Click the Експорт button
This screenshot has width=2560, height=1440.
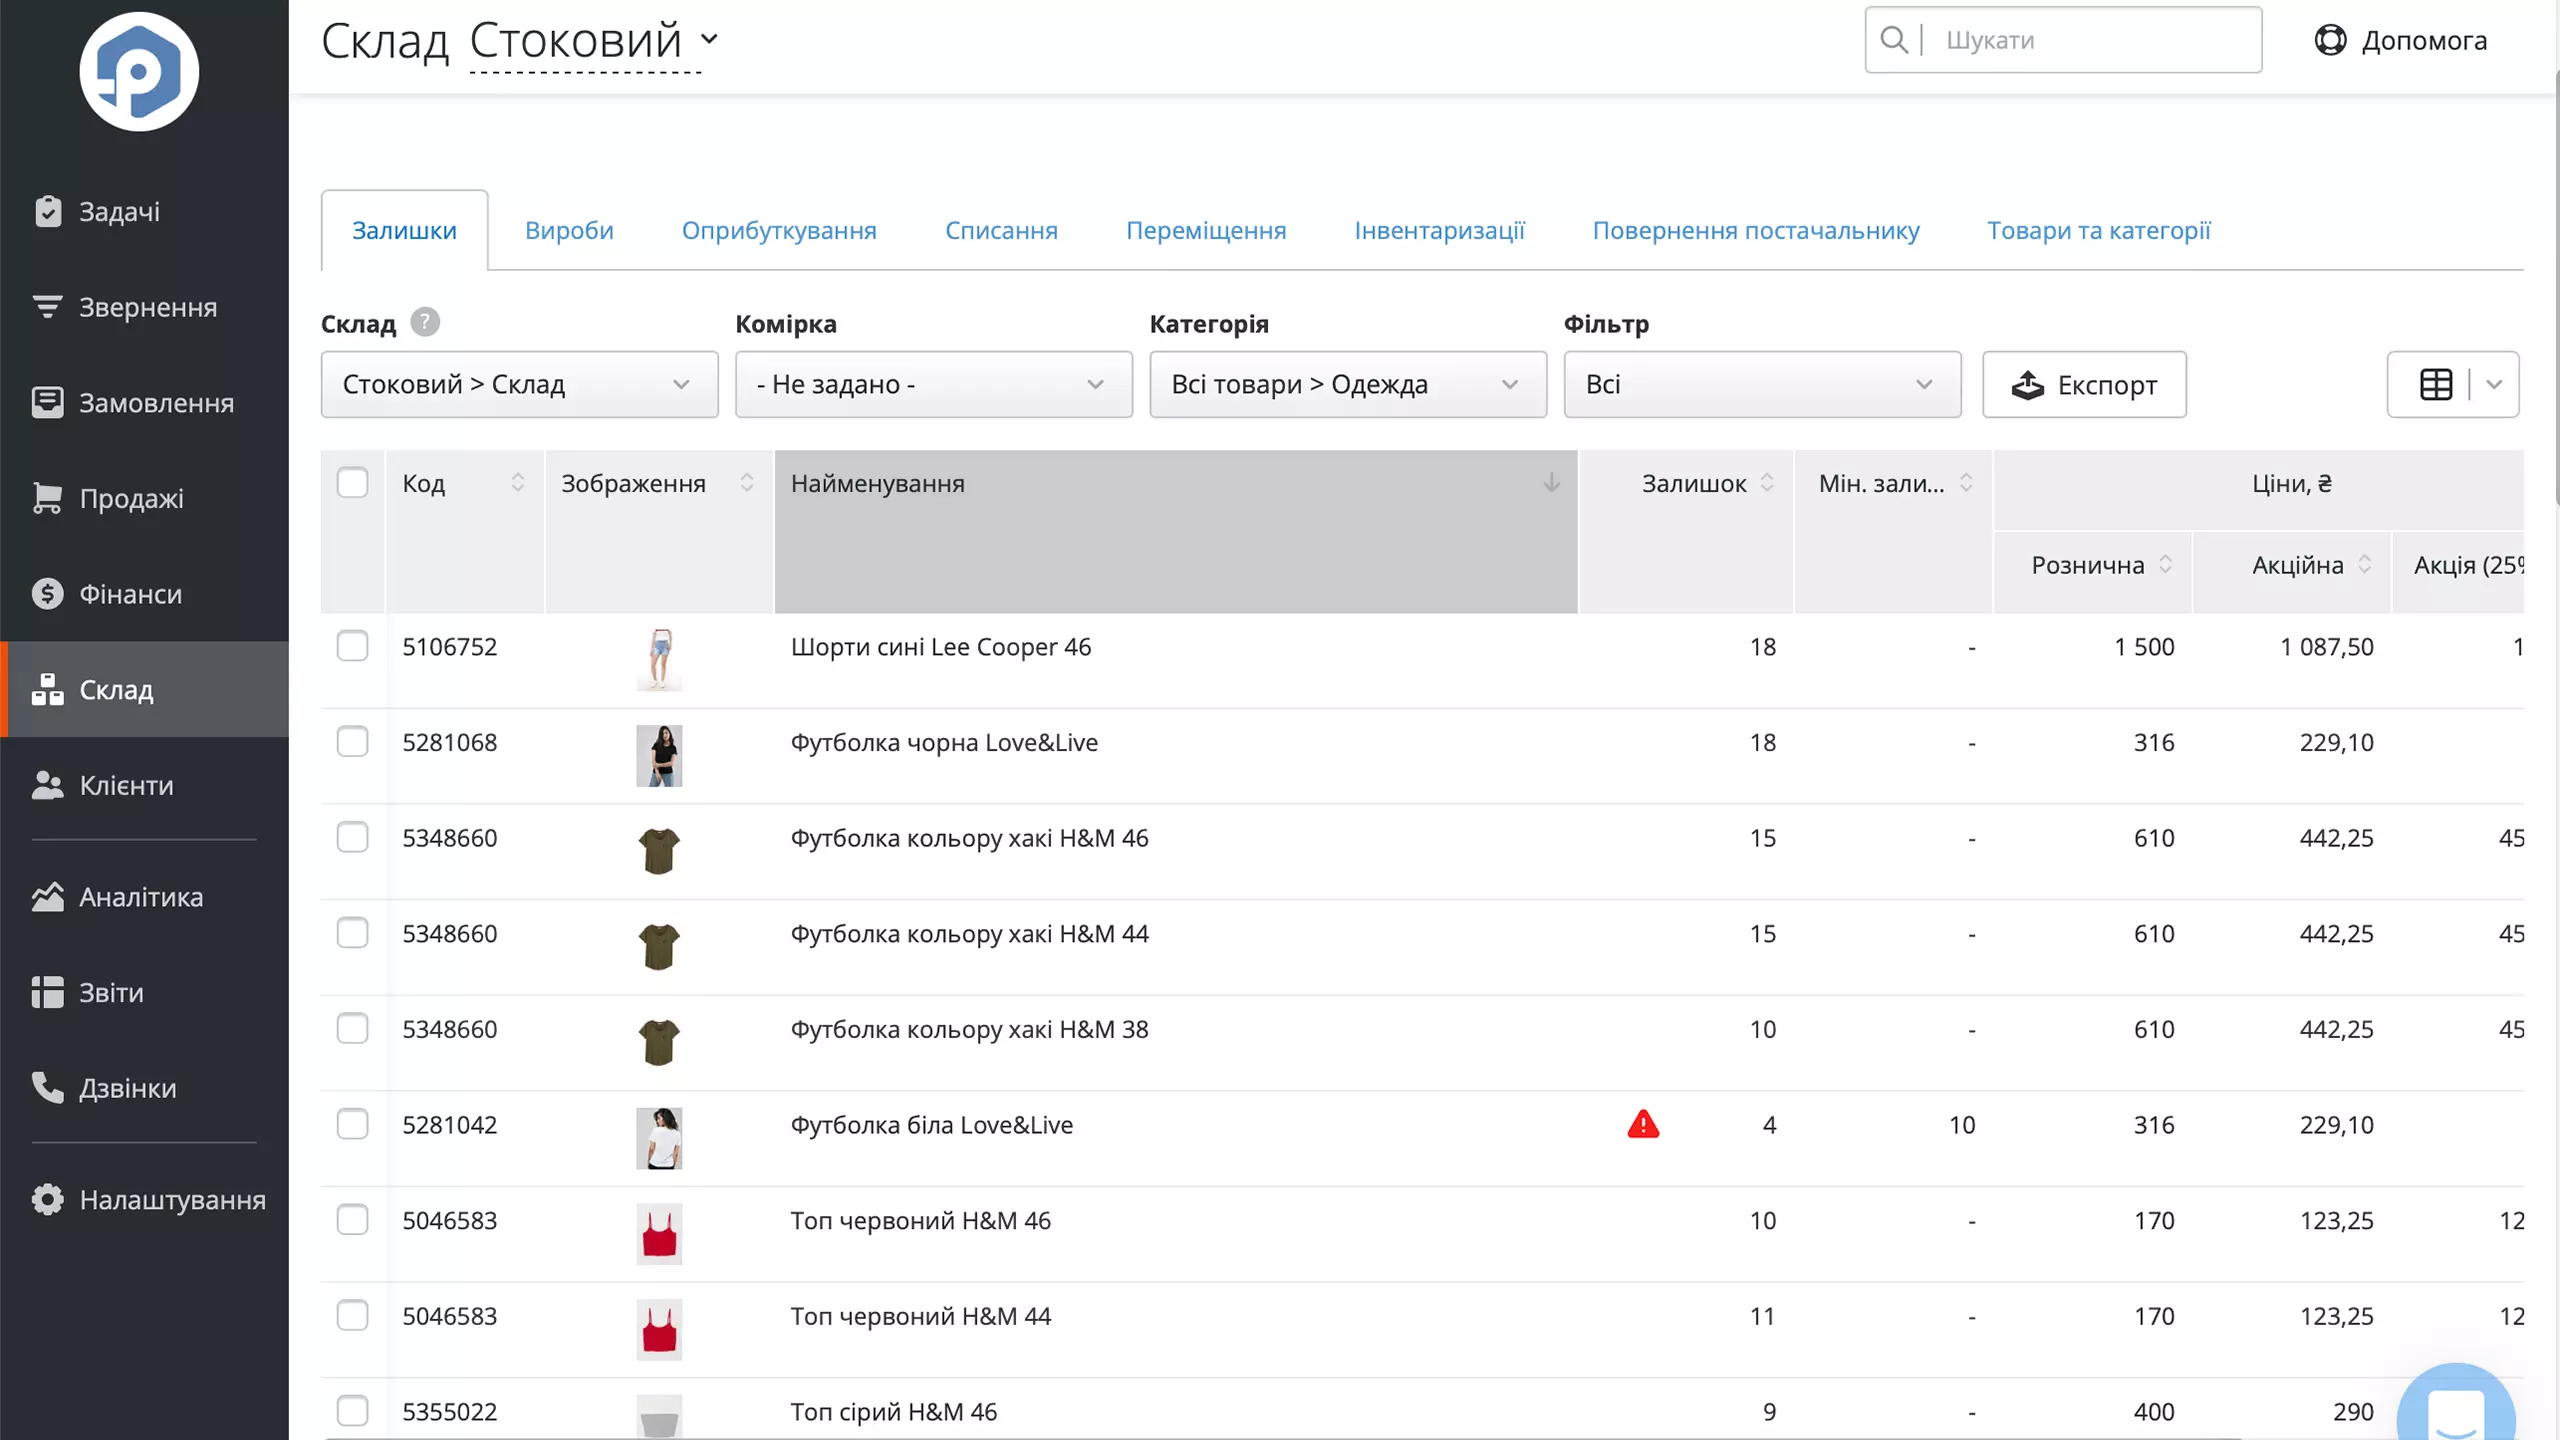[x=2084, y=384]
